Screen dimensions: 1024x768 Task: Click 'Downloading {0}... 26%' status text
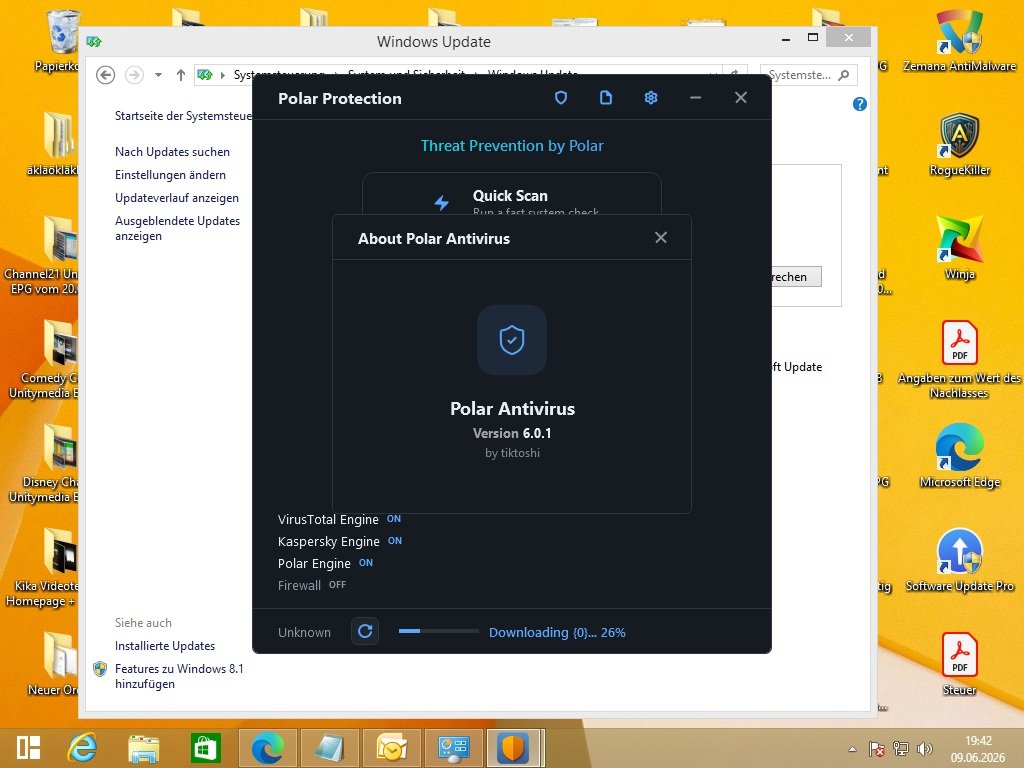click(x=557, y=632)
